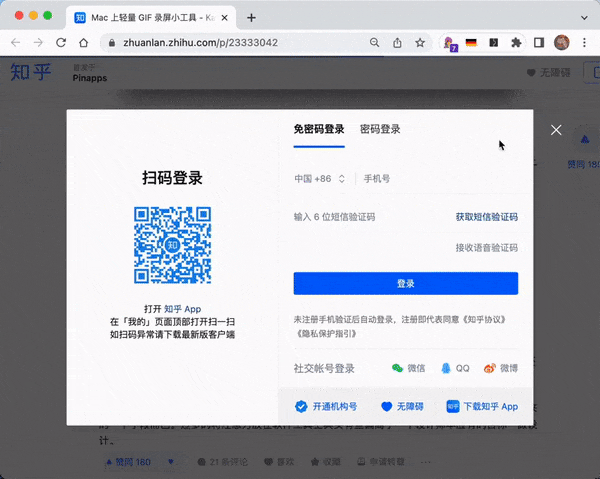
Task: Click the share icon in address bar
Action: pyautogui.click(x=397, y=42)
